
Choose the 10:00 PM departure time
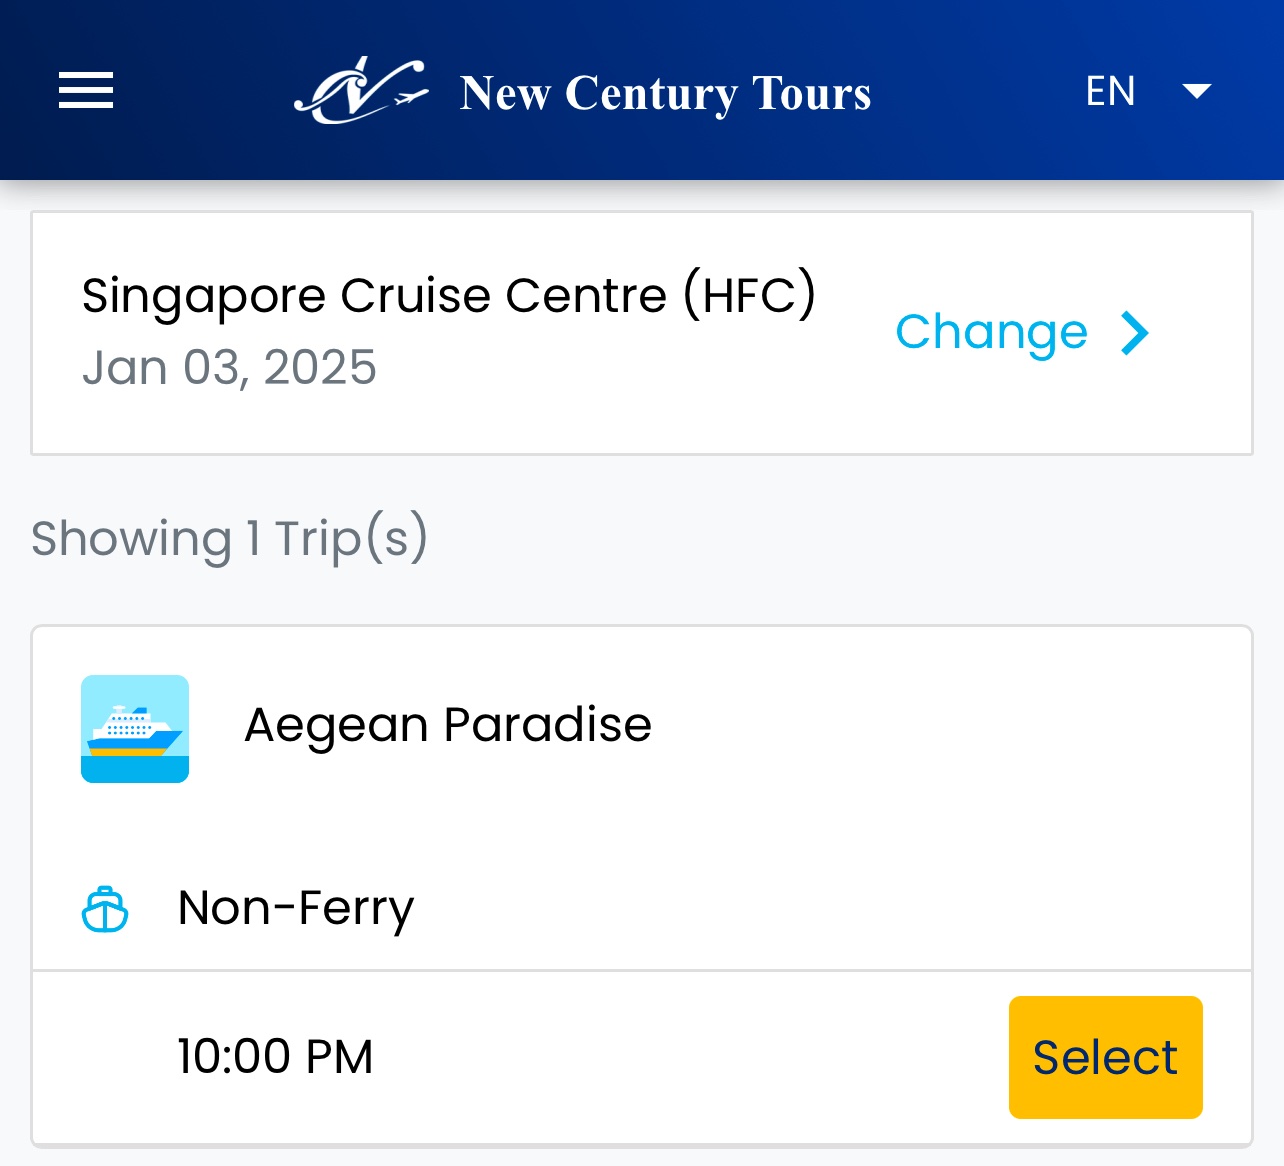276,1057
